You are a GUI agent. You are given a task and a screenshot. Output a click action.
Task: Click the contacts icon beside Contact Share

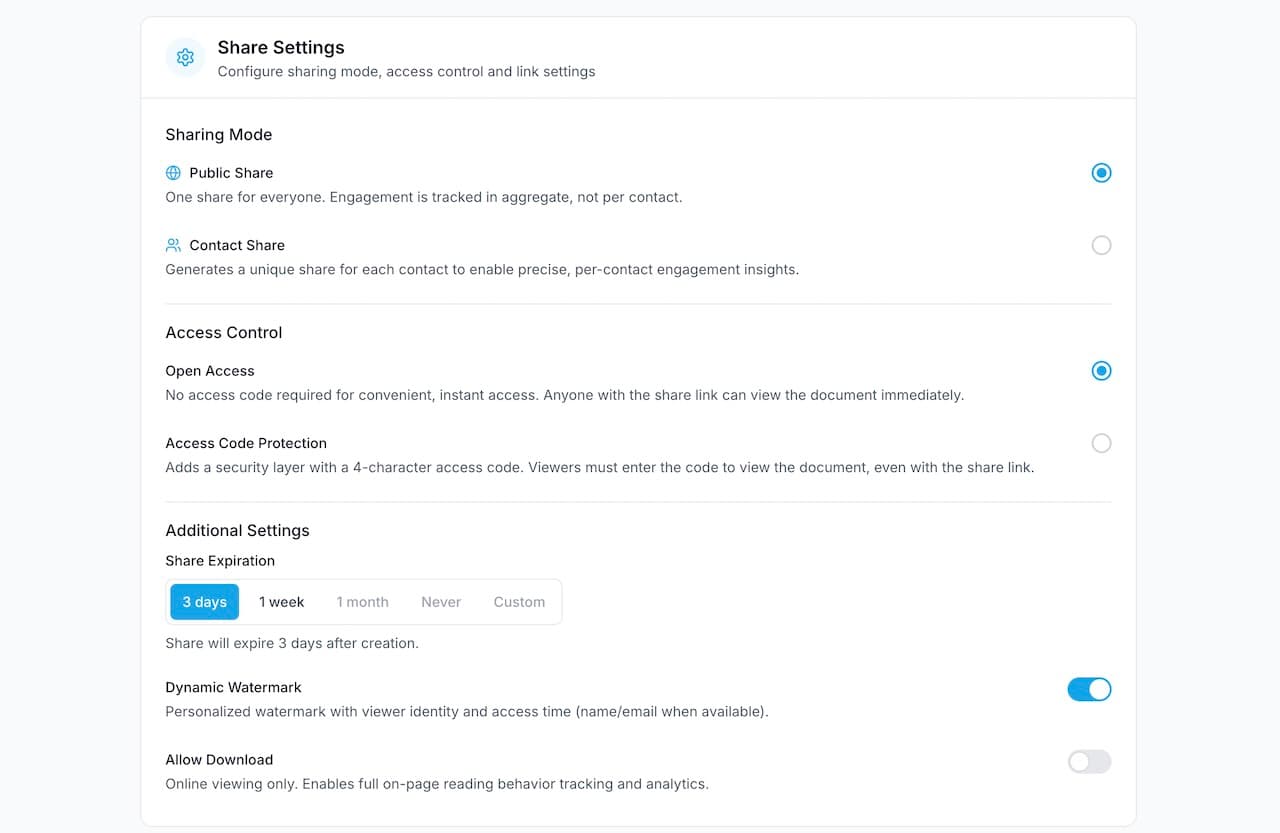click(174, 245)
